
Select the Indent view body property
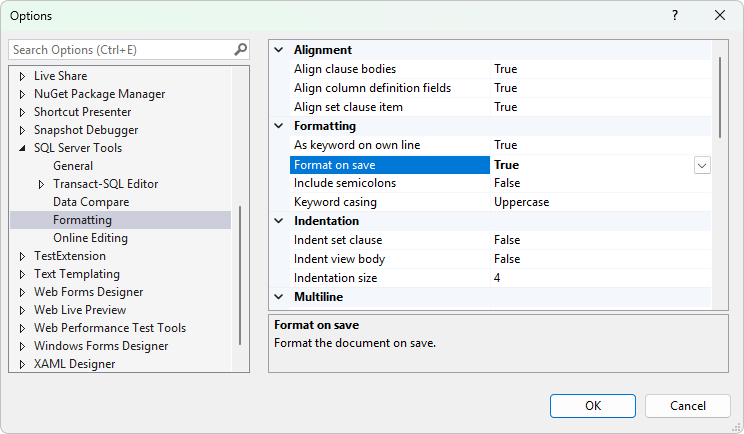pyautogui.click(x=339, y=259)
